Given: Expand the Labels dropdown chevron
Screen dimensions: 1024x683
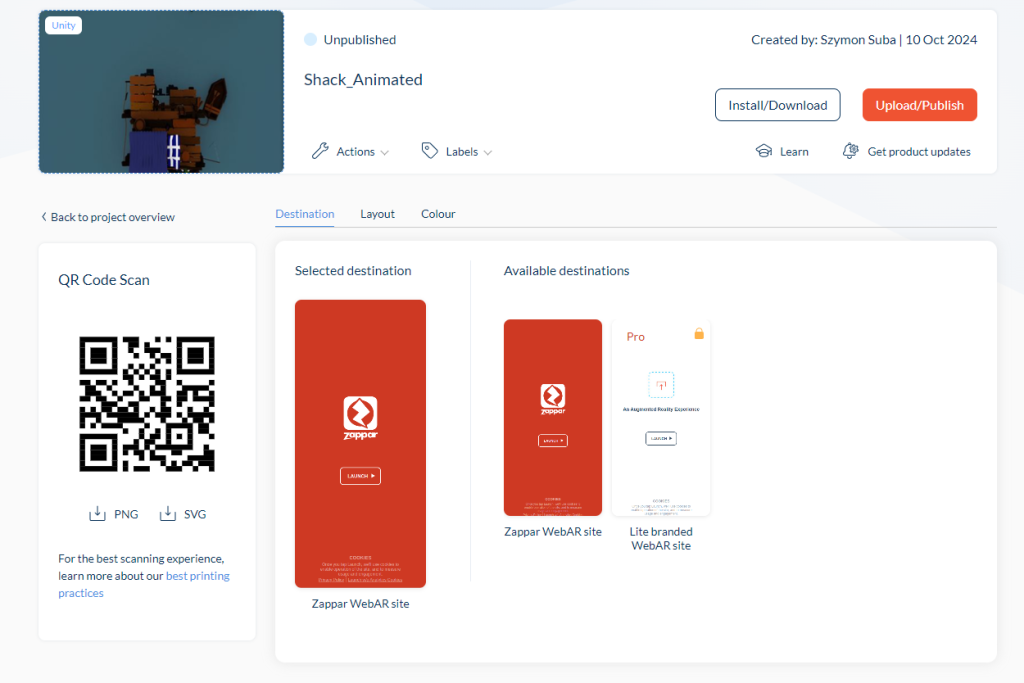Looking at the screenshot, I should 488,153.
